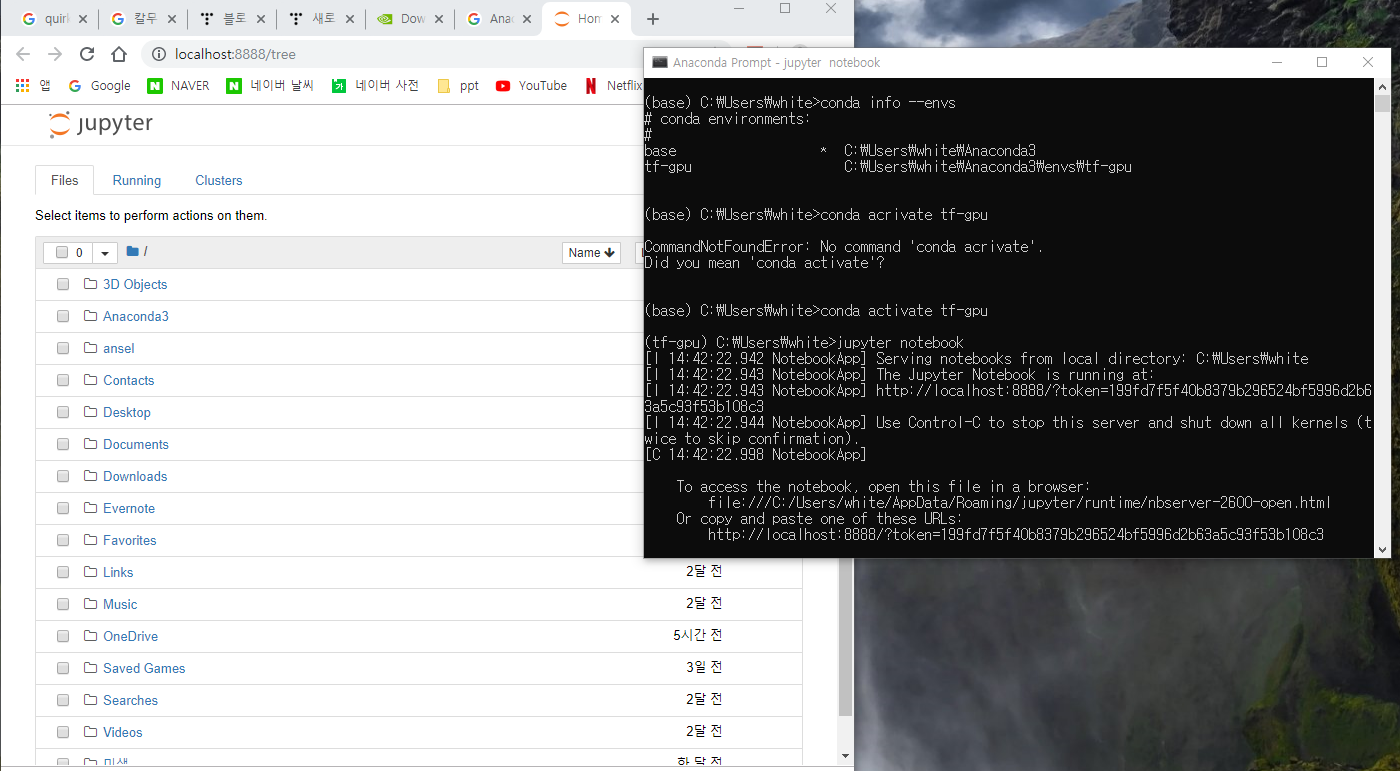Click the Anaconda Prompt scrollbar down arrow
This screenshot has height=771, width=1400.
(x=1382, y=549)
